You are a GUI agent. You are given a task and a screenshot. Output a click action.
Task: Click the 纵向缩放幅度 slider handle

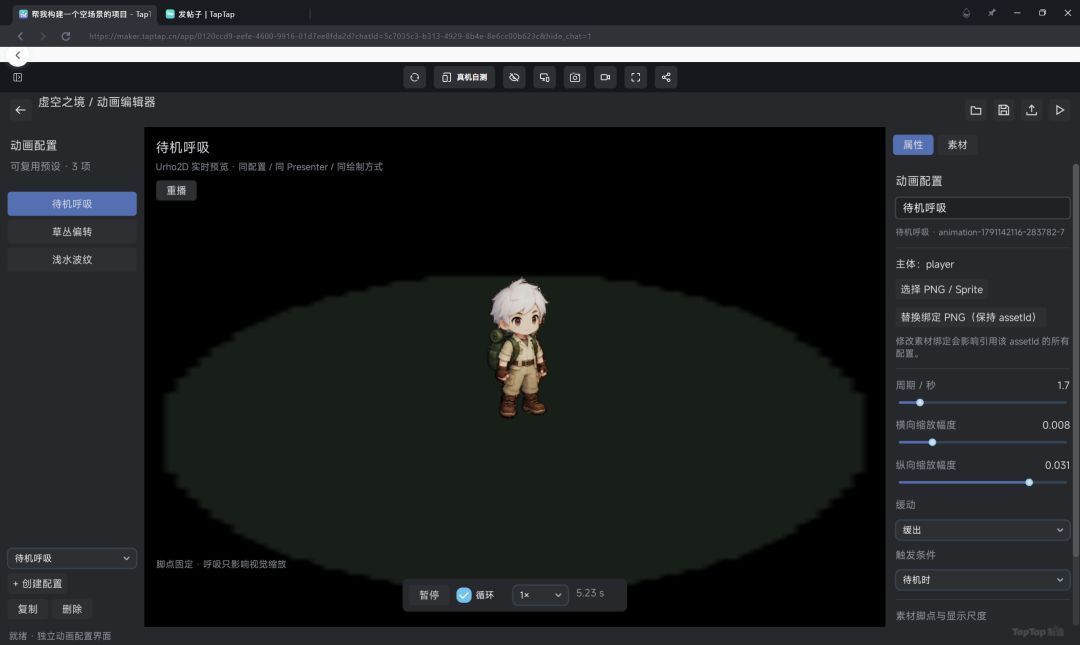pos(1029,482)
